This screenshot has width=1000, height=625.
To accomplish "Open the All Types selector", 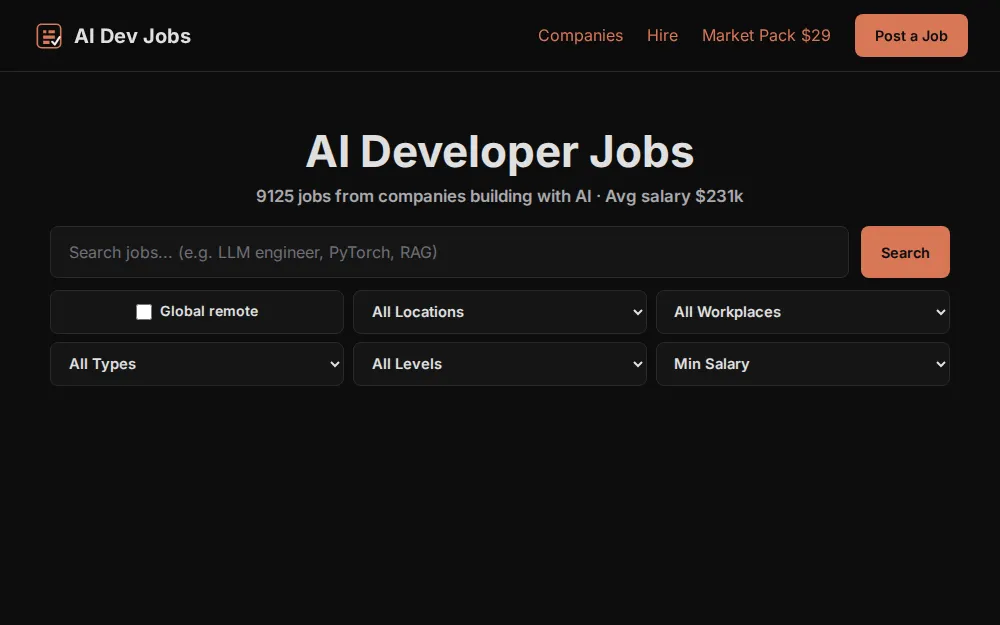I will (197, 364).
